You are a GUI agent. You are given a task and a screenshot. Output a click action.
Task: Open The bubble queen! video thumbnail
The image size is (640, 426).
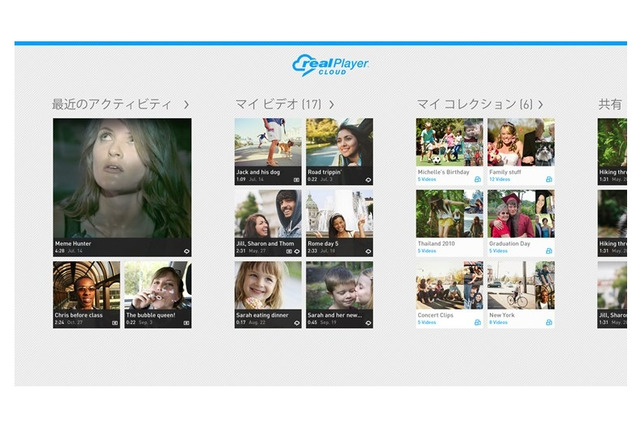pos(158,286)
